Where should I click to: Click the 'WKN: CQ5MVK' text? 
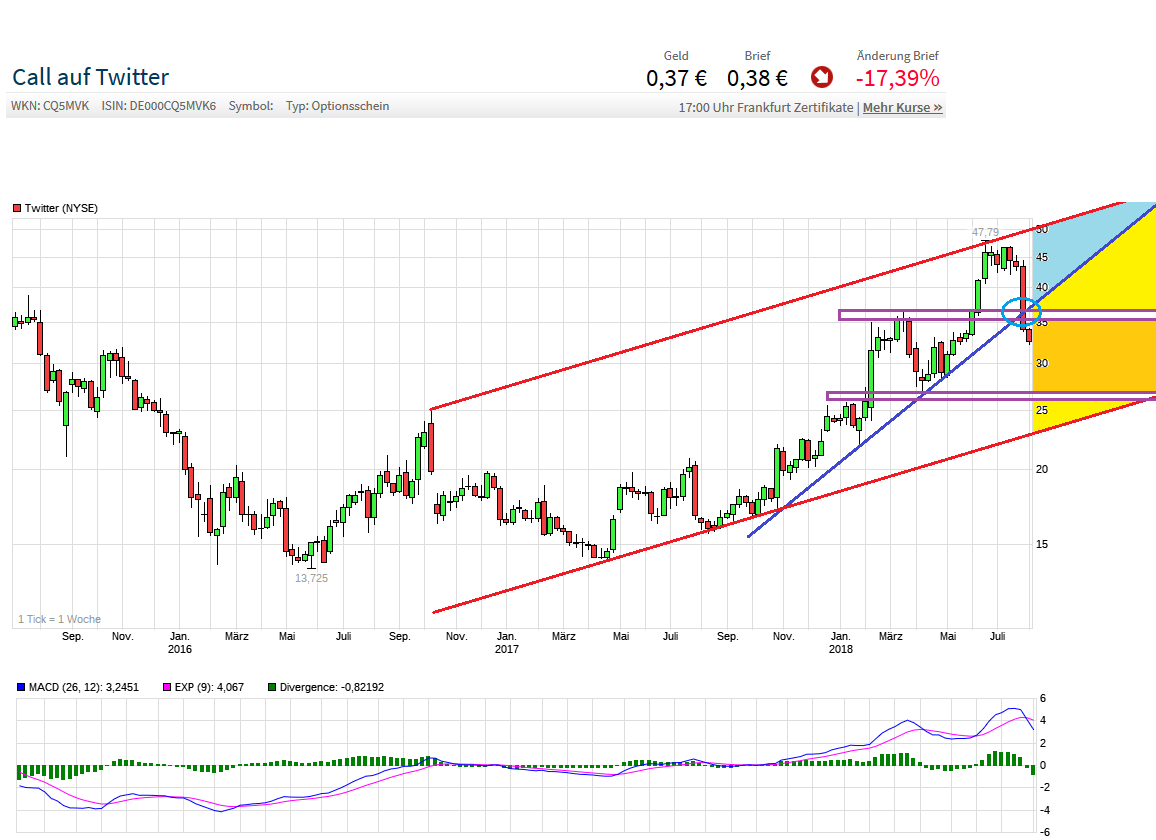click(x=50, y=106)
